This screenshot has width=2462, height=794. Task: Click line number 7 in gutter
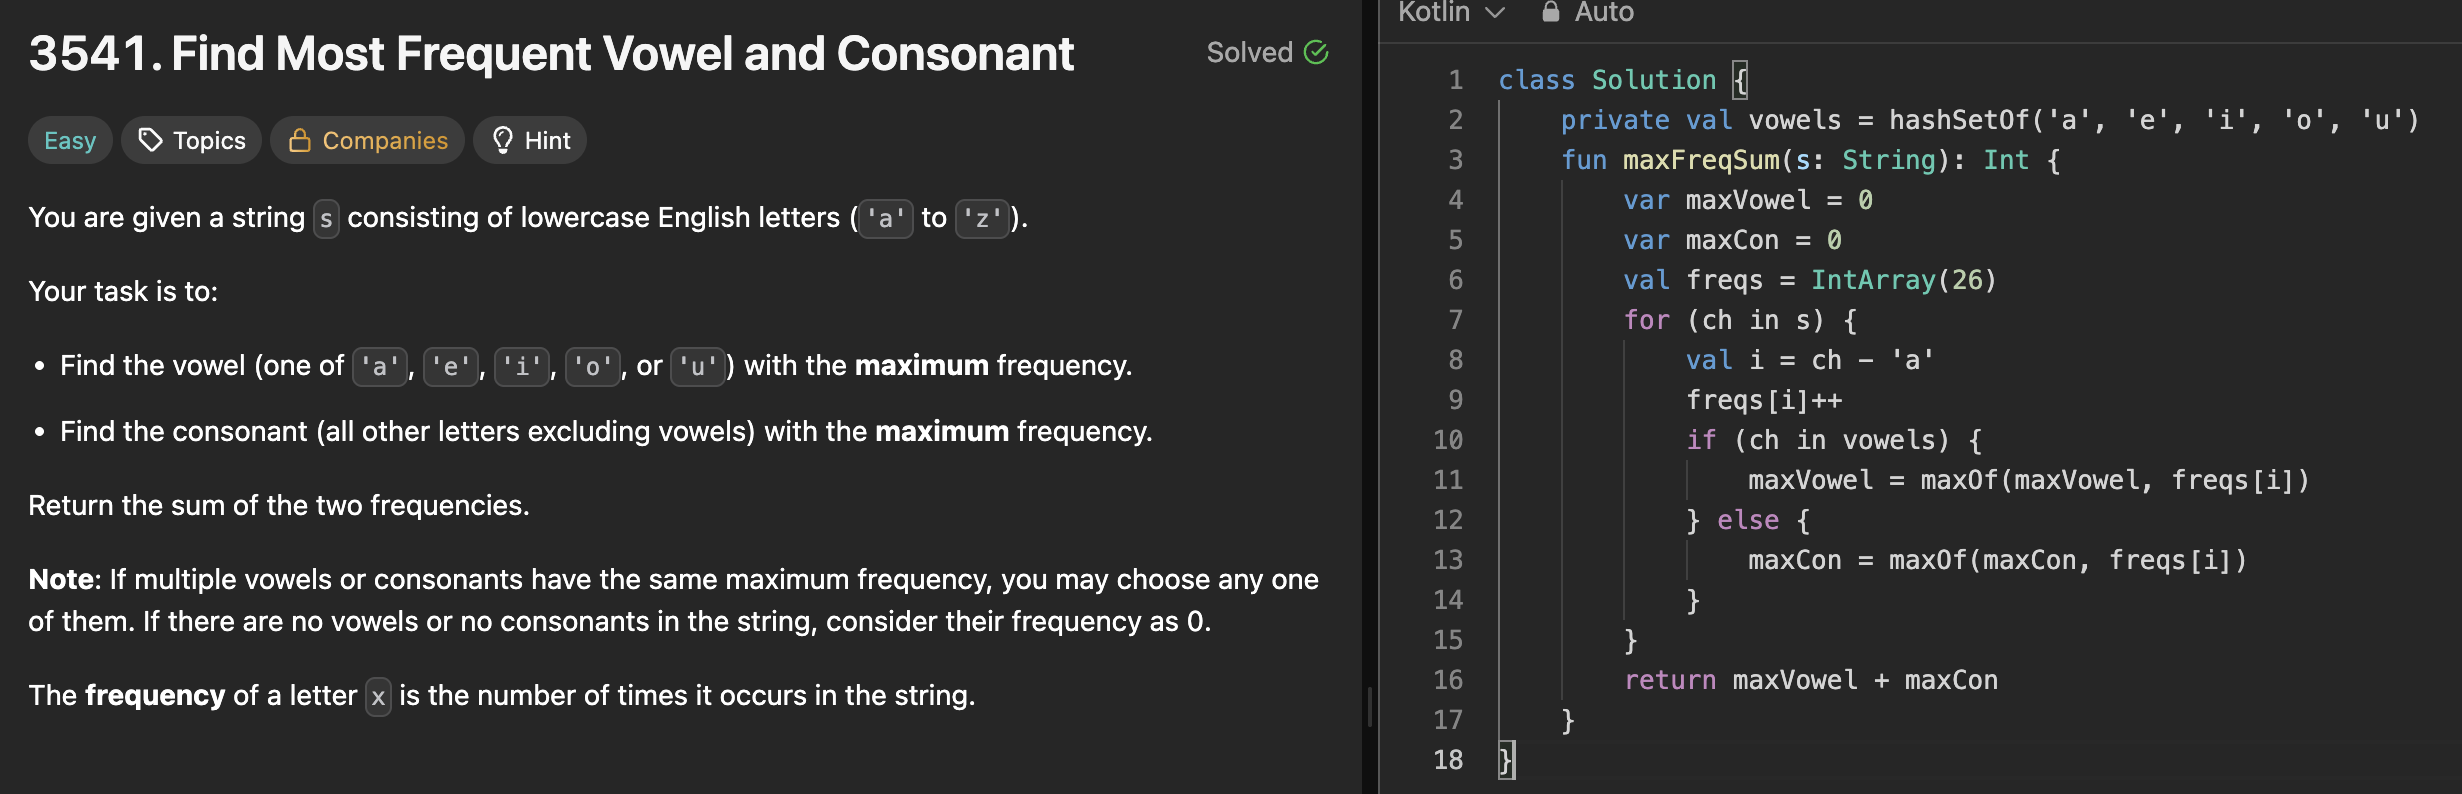click(1455, 320)
